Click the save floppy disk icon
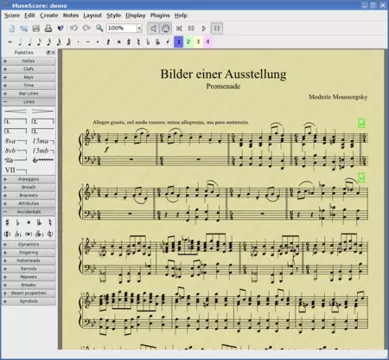Screen dimensions: 389x360 pyautogui.click(x=36, y=28)
